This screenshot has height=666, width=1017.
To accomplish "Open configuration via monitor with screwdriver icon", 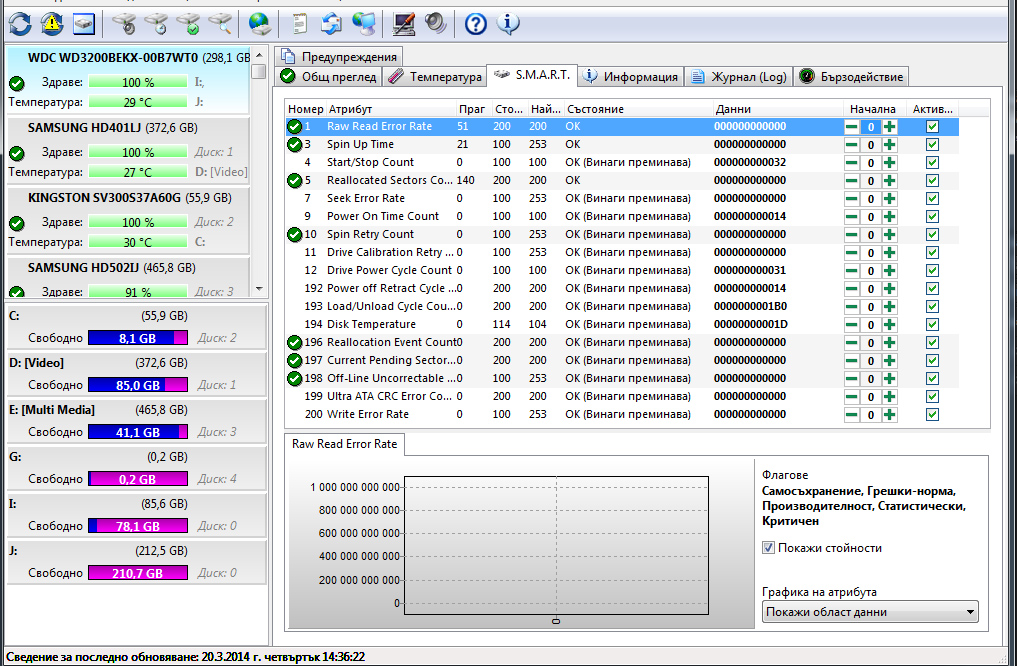I will (x=403, y=24).
